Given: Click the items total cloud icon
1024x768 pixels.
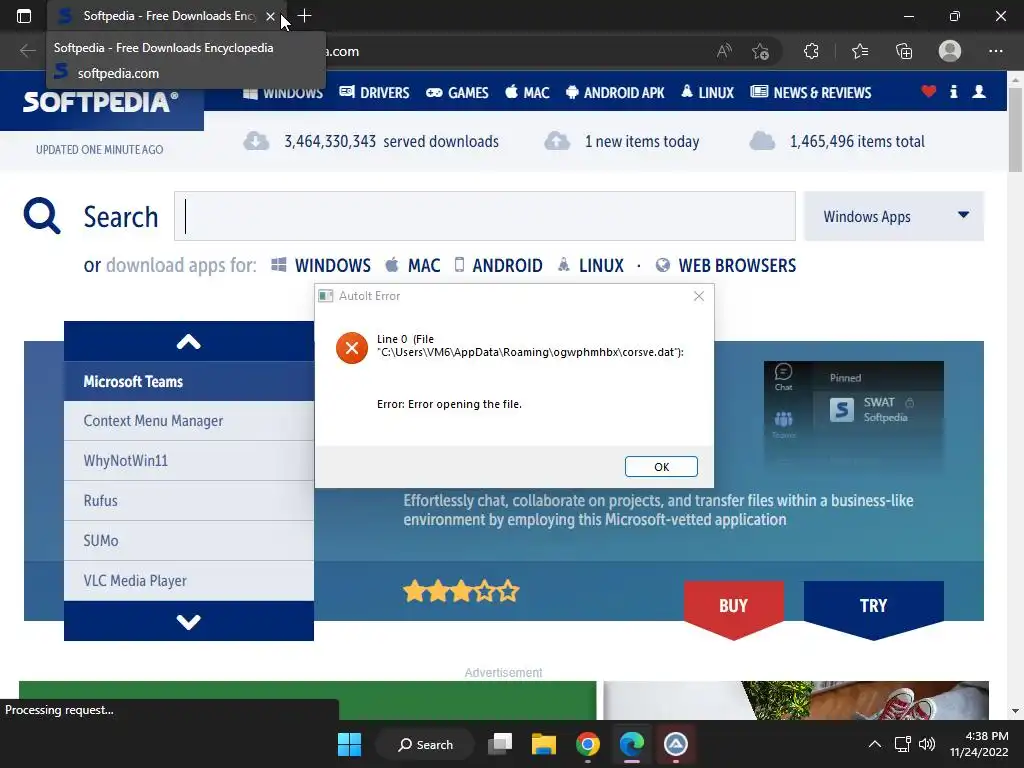Looking at the screenshot, I should pyautogui.click(x=762, y=141).
